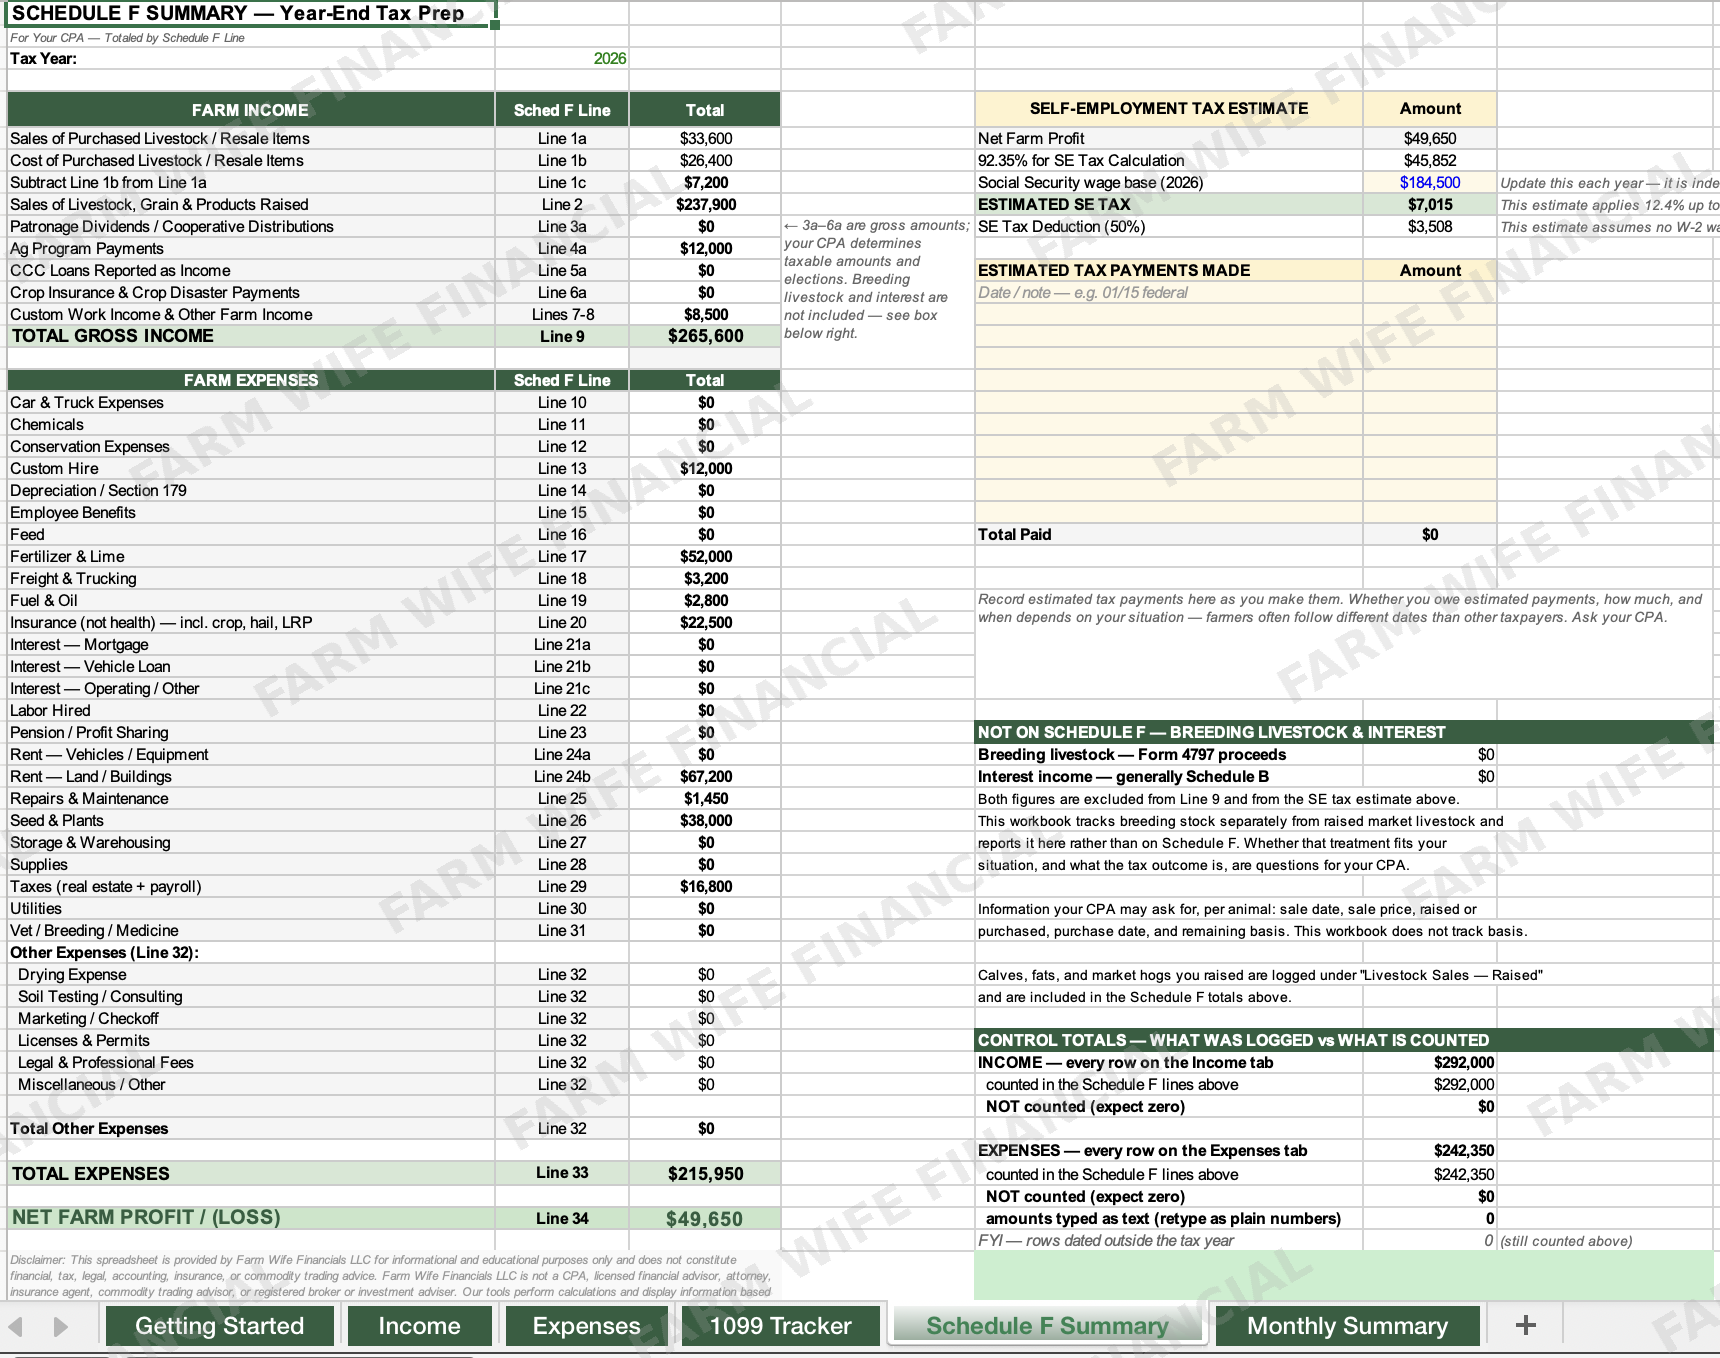The height and width of the screenshot is (1358, 1720).
Task: Select Net Farm Profit $49,650 total cell
Action: pyautogui.click(x=705, y=1219)
